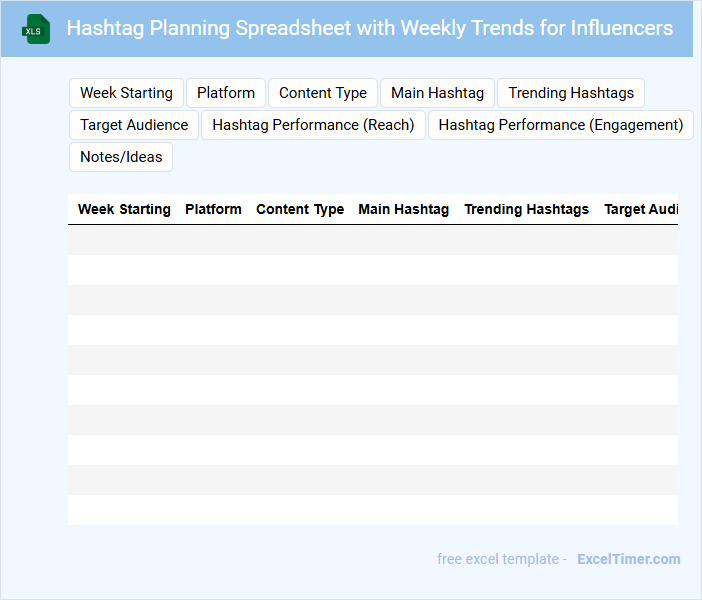Image resolution: width=702 pixels, height=600 pixels.
Task: Click the green XLS file icon
Action: [37, 29]
